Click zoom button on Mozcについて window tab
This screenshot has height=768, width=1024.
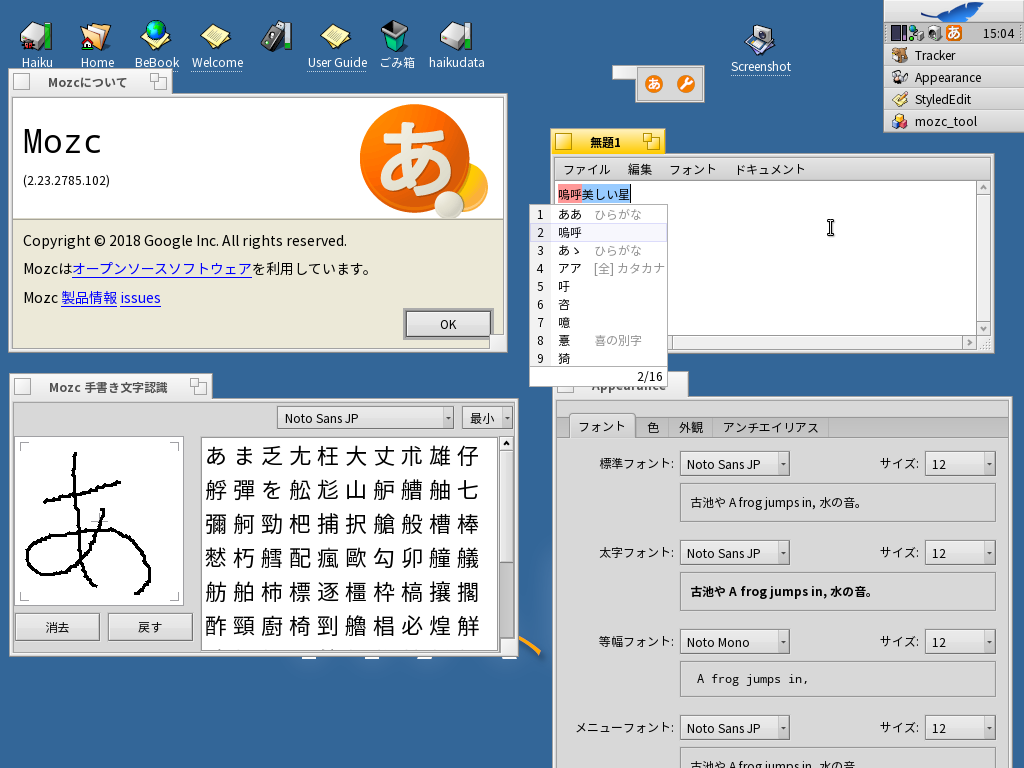click(x=158, y=82)
